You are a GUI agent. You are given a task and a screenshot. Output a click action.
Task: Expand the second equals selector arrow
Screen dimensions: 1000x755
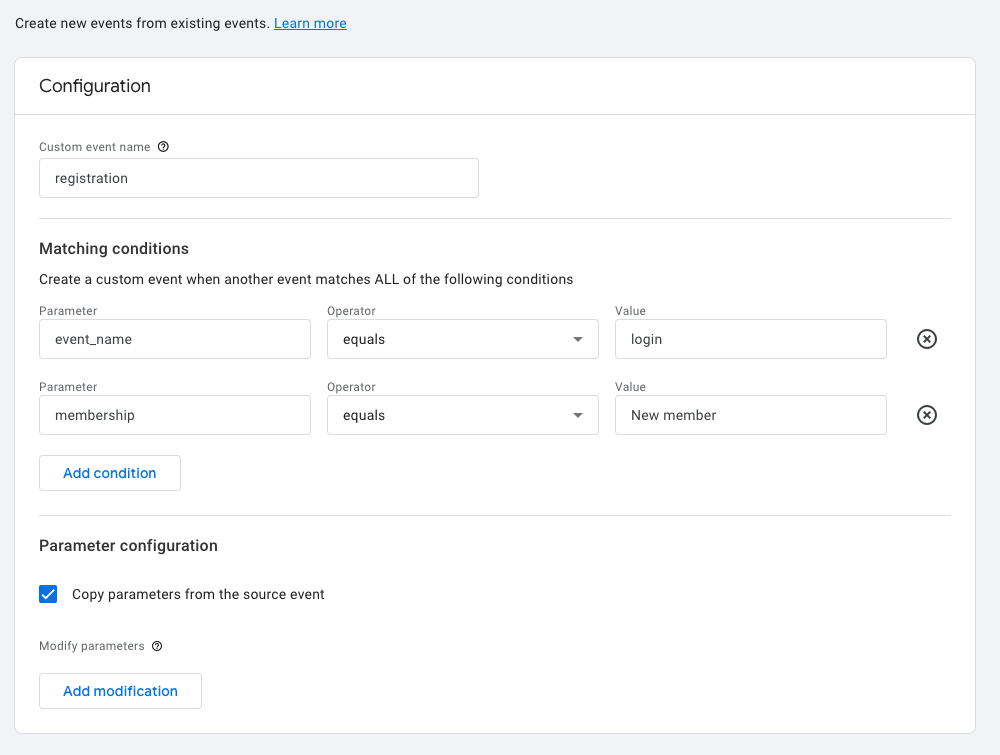(x=578, y=415)
